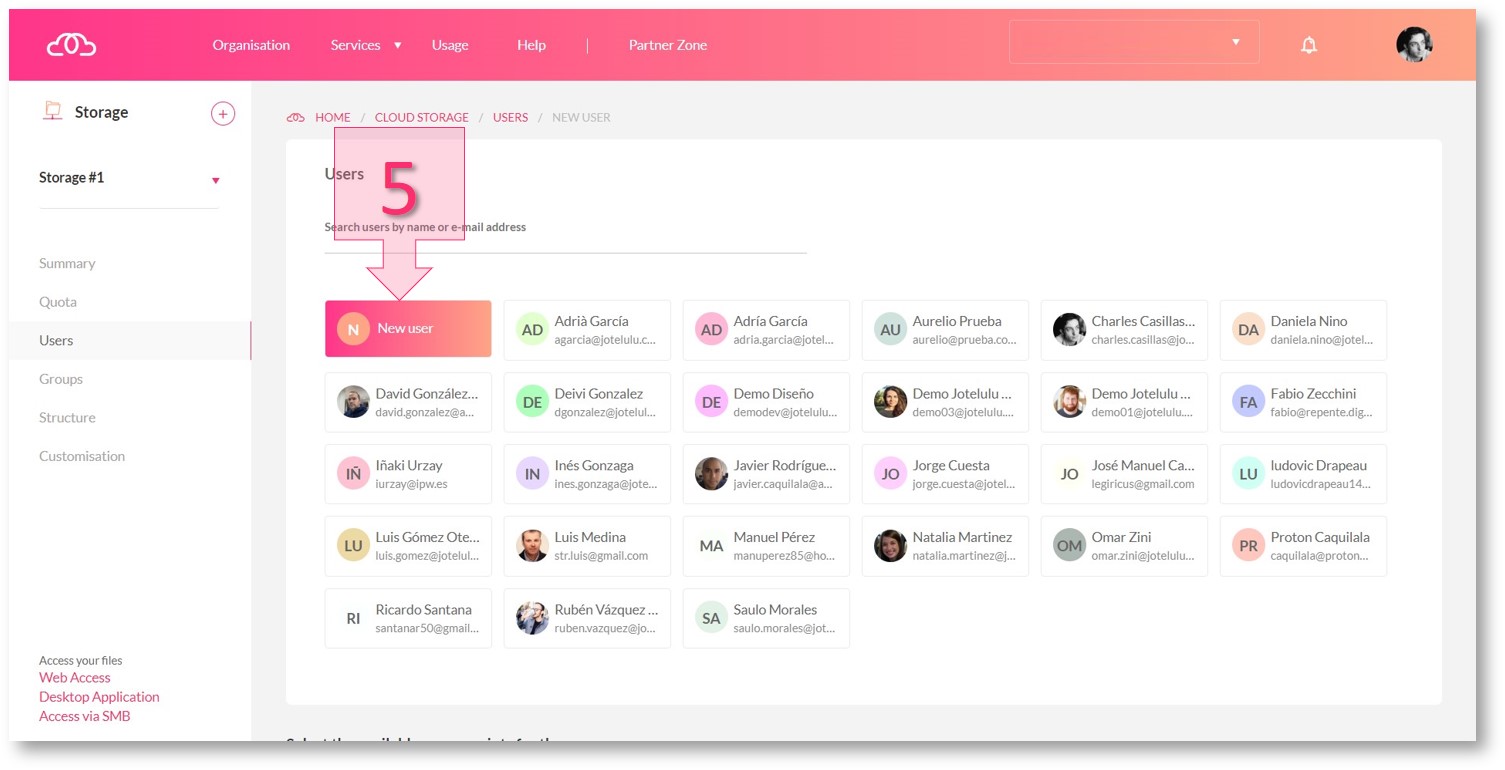Click Luis Medina's profile photo

(532, 546)
